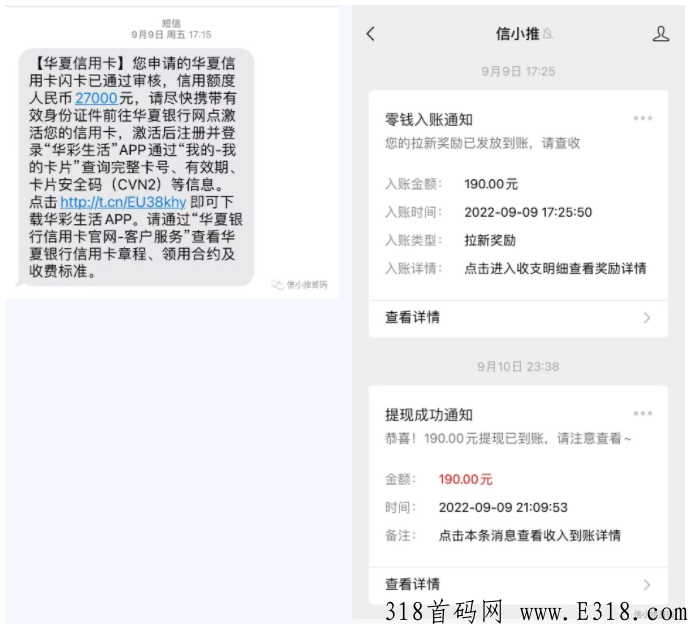
Task: Open the account profile person icon
Action: coord(660,34)
